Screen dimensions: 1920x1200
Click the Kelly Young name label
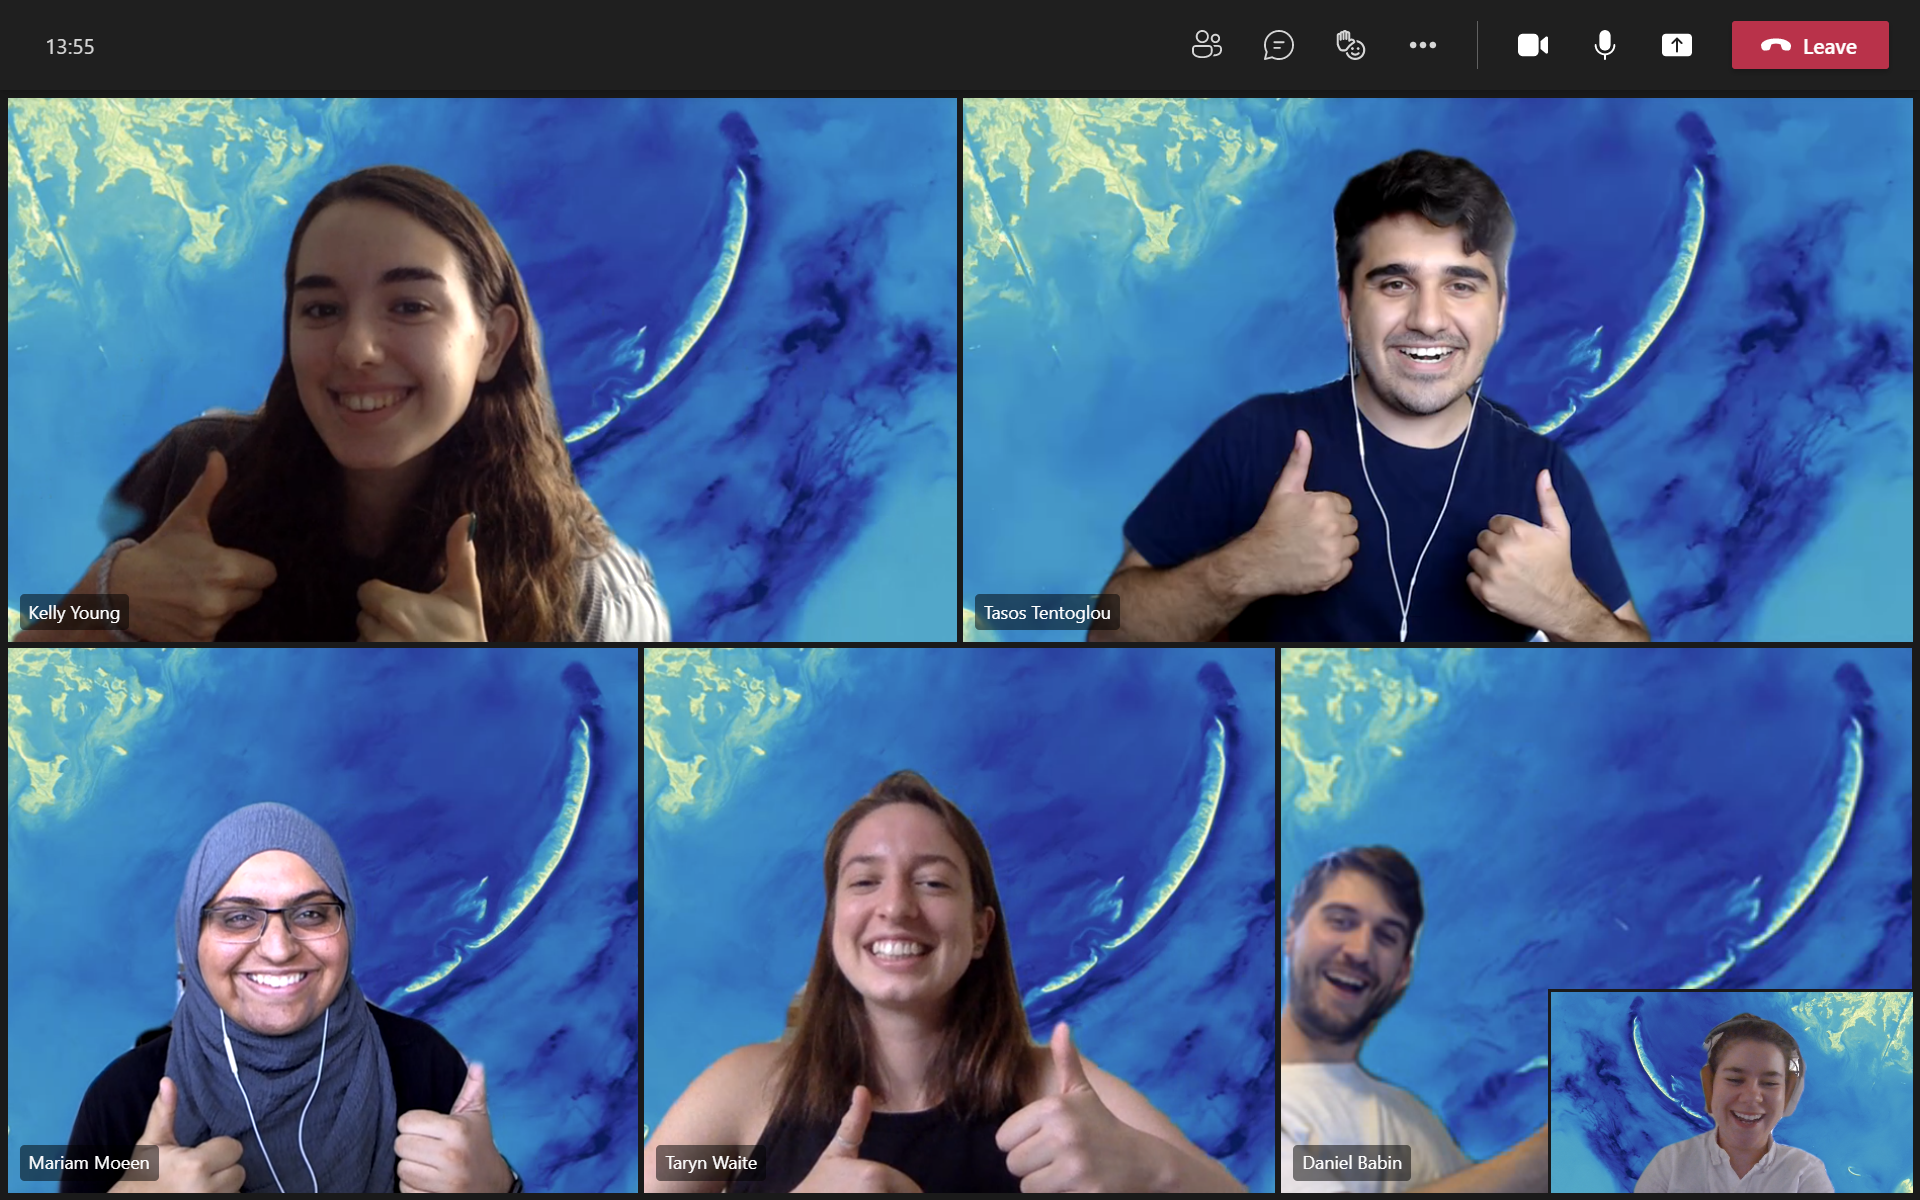(x=74, y=613)
